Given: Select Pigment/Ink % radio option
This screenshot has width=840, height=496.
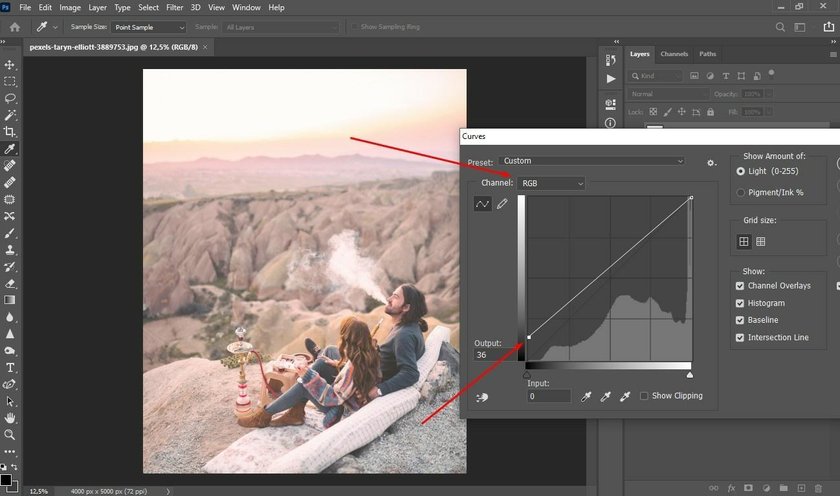Looking at the screenshot, I should point(740,192).
